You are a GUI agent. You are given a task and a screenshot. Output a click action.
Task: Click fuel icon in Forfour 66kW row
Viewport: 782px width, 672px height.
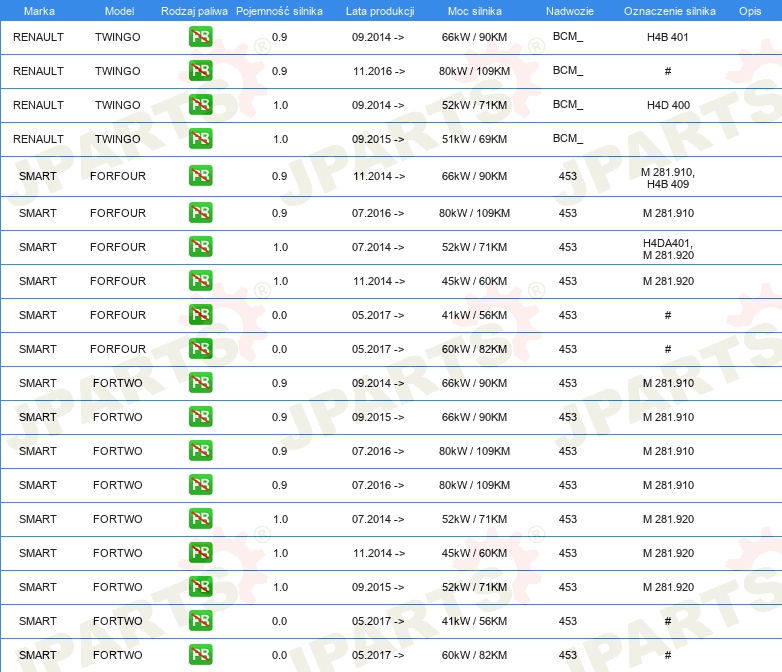pos(200,176)
